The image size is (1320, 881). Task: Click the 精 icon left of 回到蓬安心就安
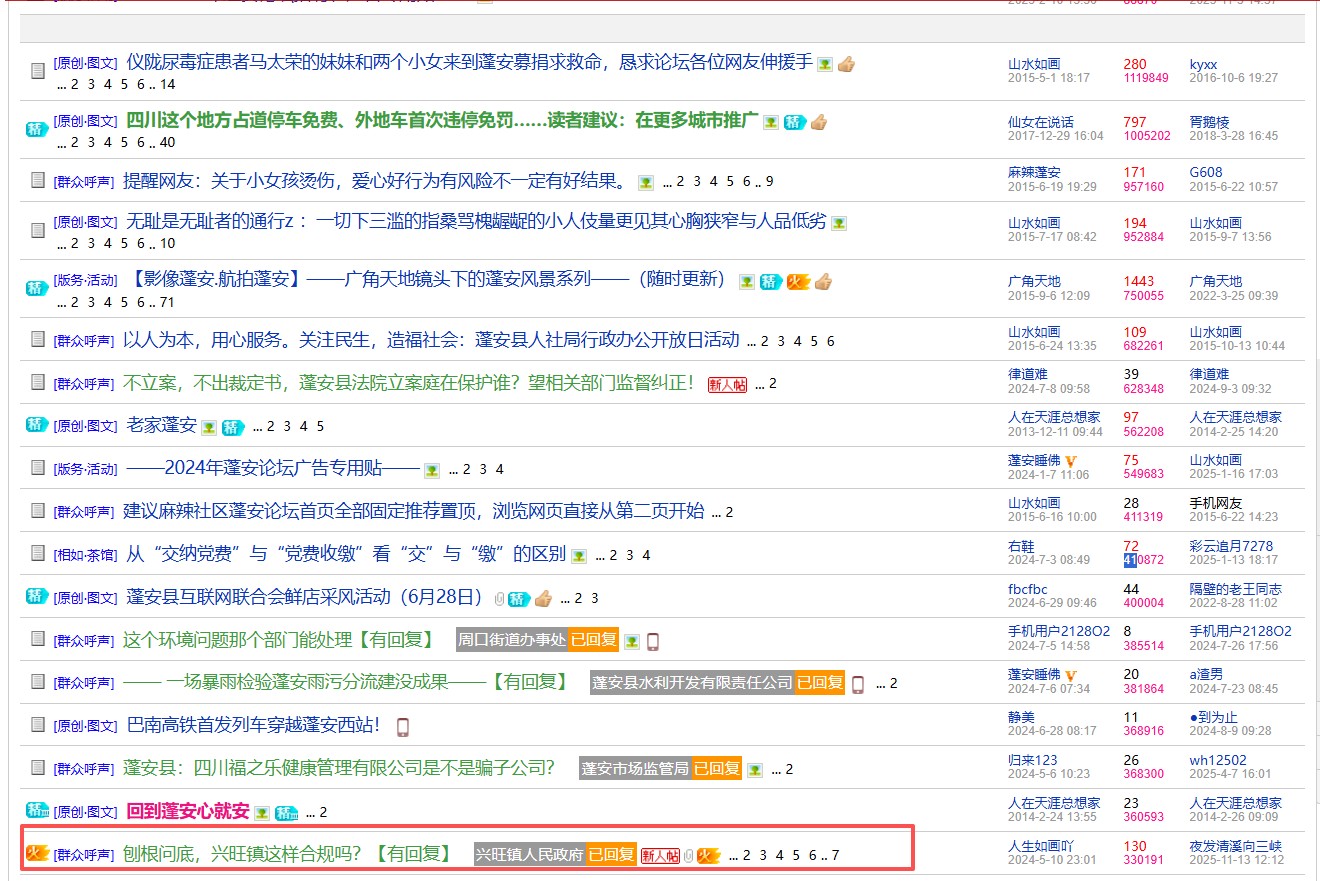point(37,810)
